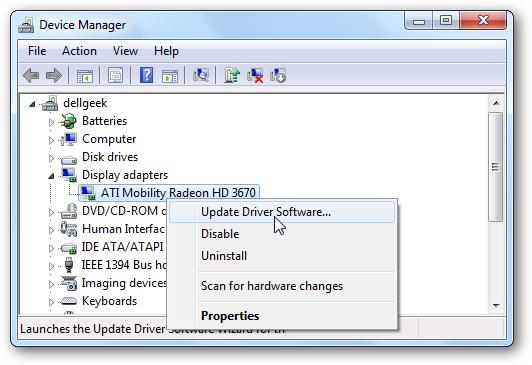Click the blue Help question mark icon
The image size is (532, 365).
pyautogui.click(x=146, y=75)
